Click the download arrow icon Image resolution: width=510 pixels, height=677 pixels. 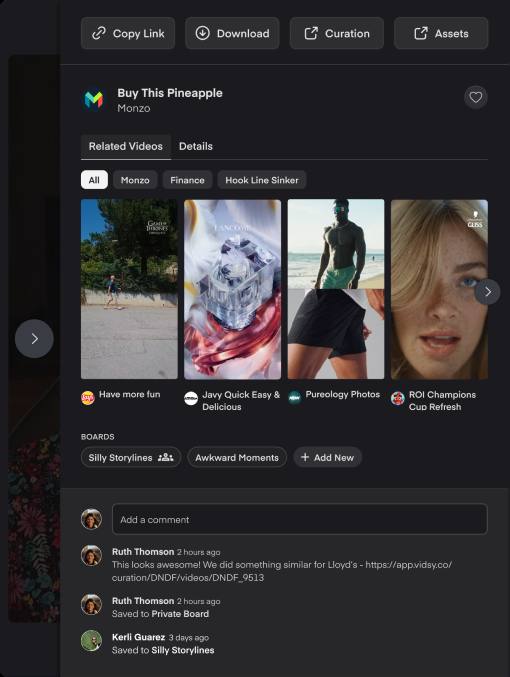(x=203, y=33)
